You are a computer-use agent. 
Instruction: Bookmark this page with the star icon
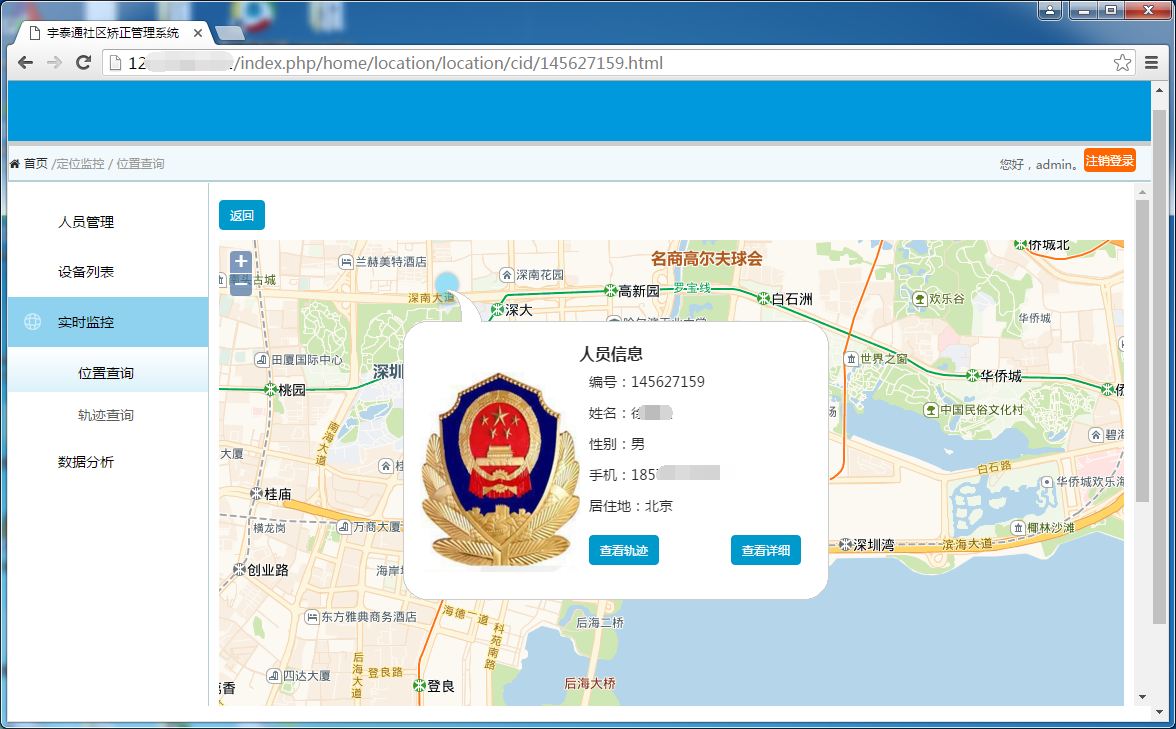pos(1123,63)
